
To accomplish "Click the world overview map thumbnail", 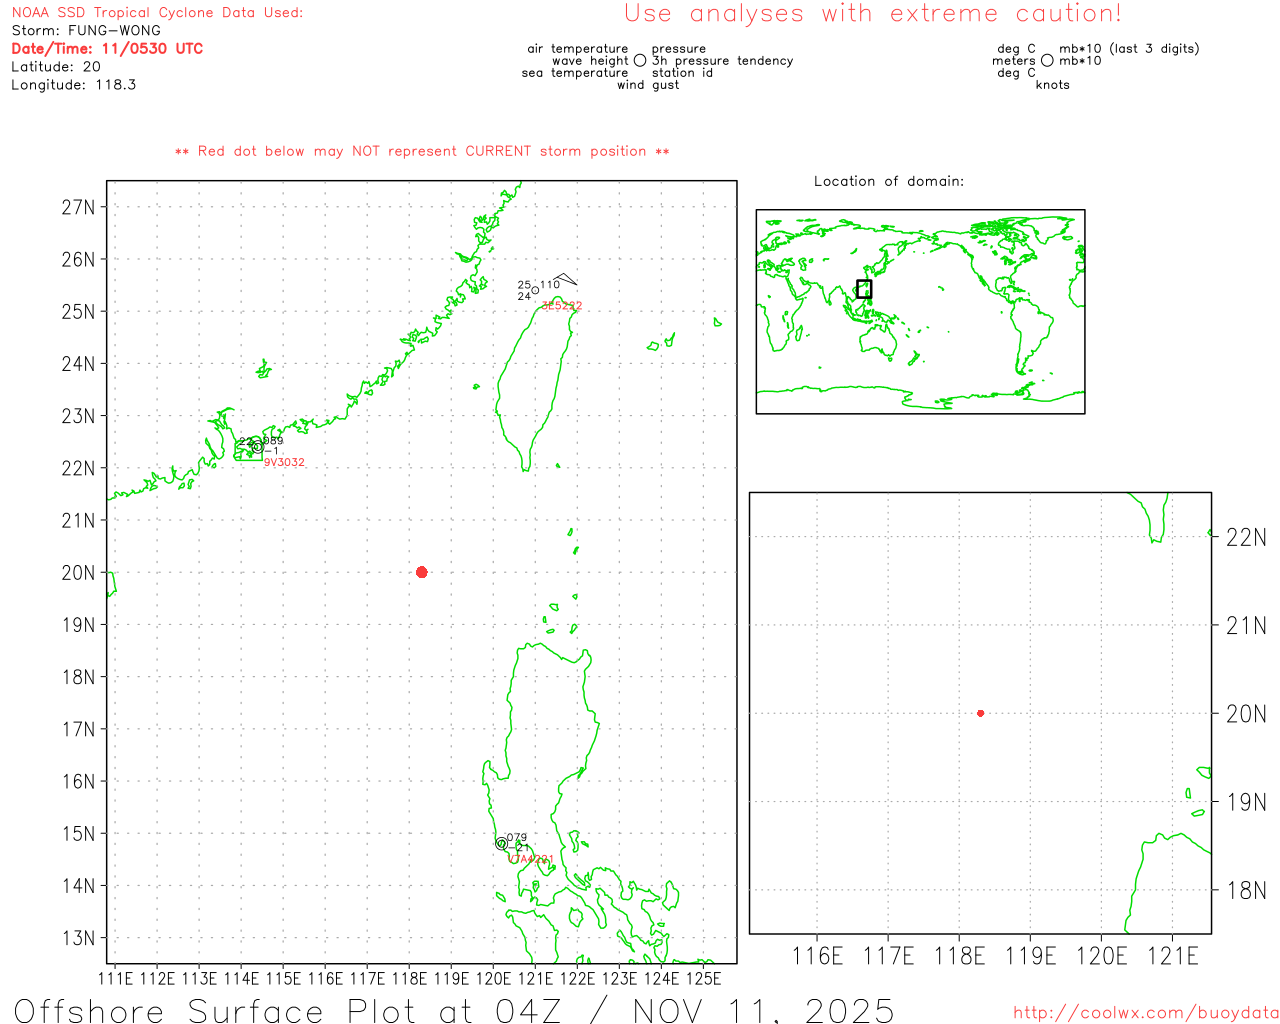I will tap(920, 311).
